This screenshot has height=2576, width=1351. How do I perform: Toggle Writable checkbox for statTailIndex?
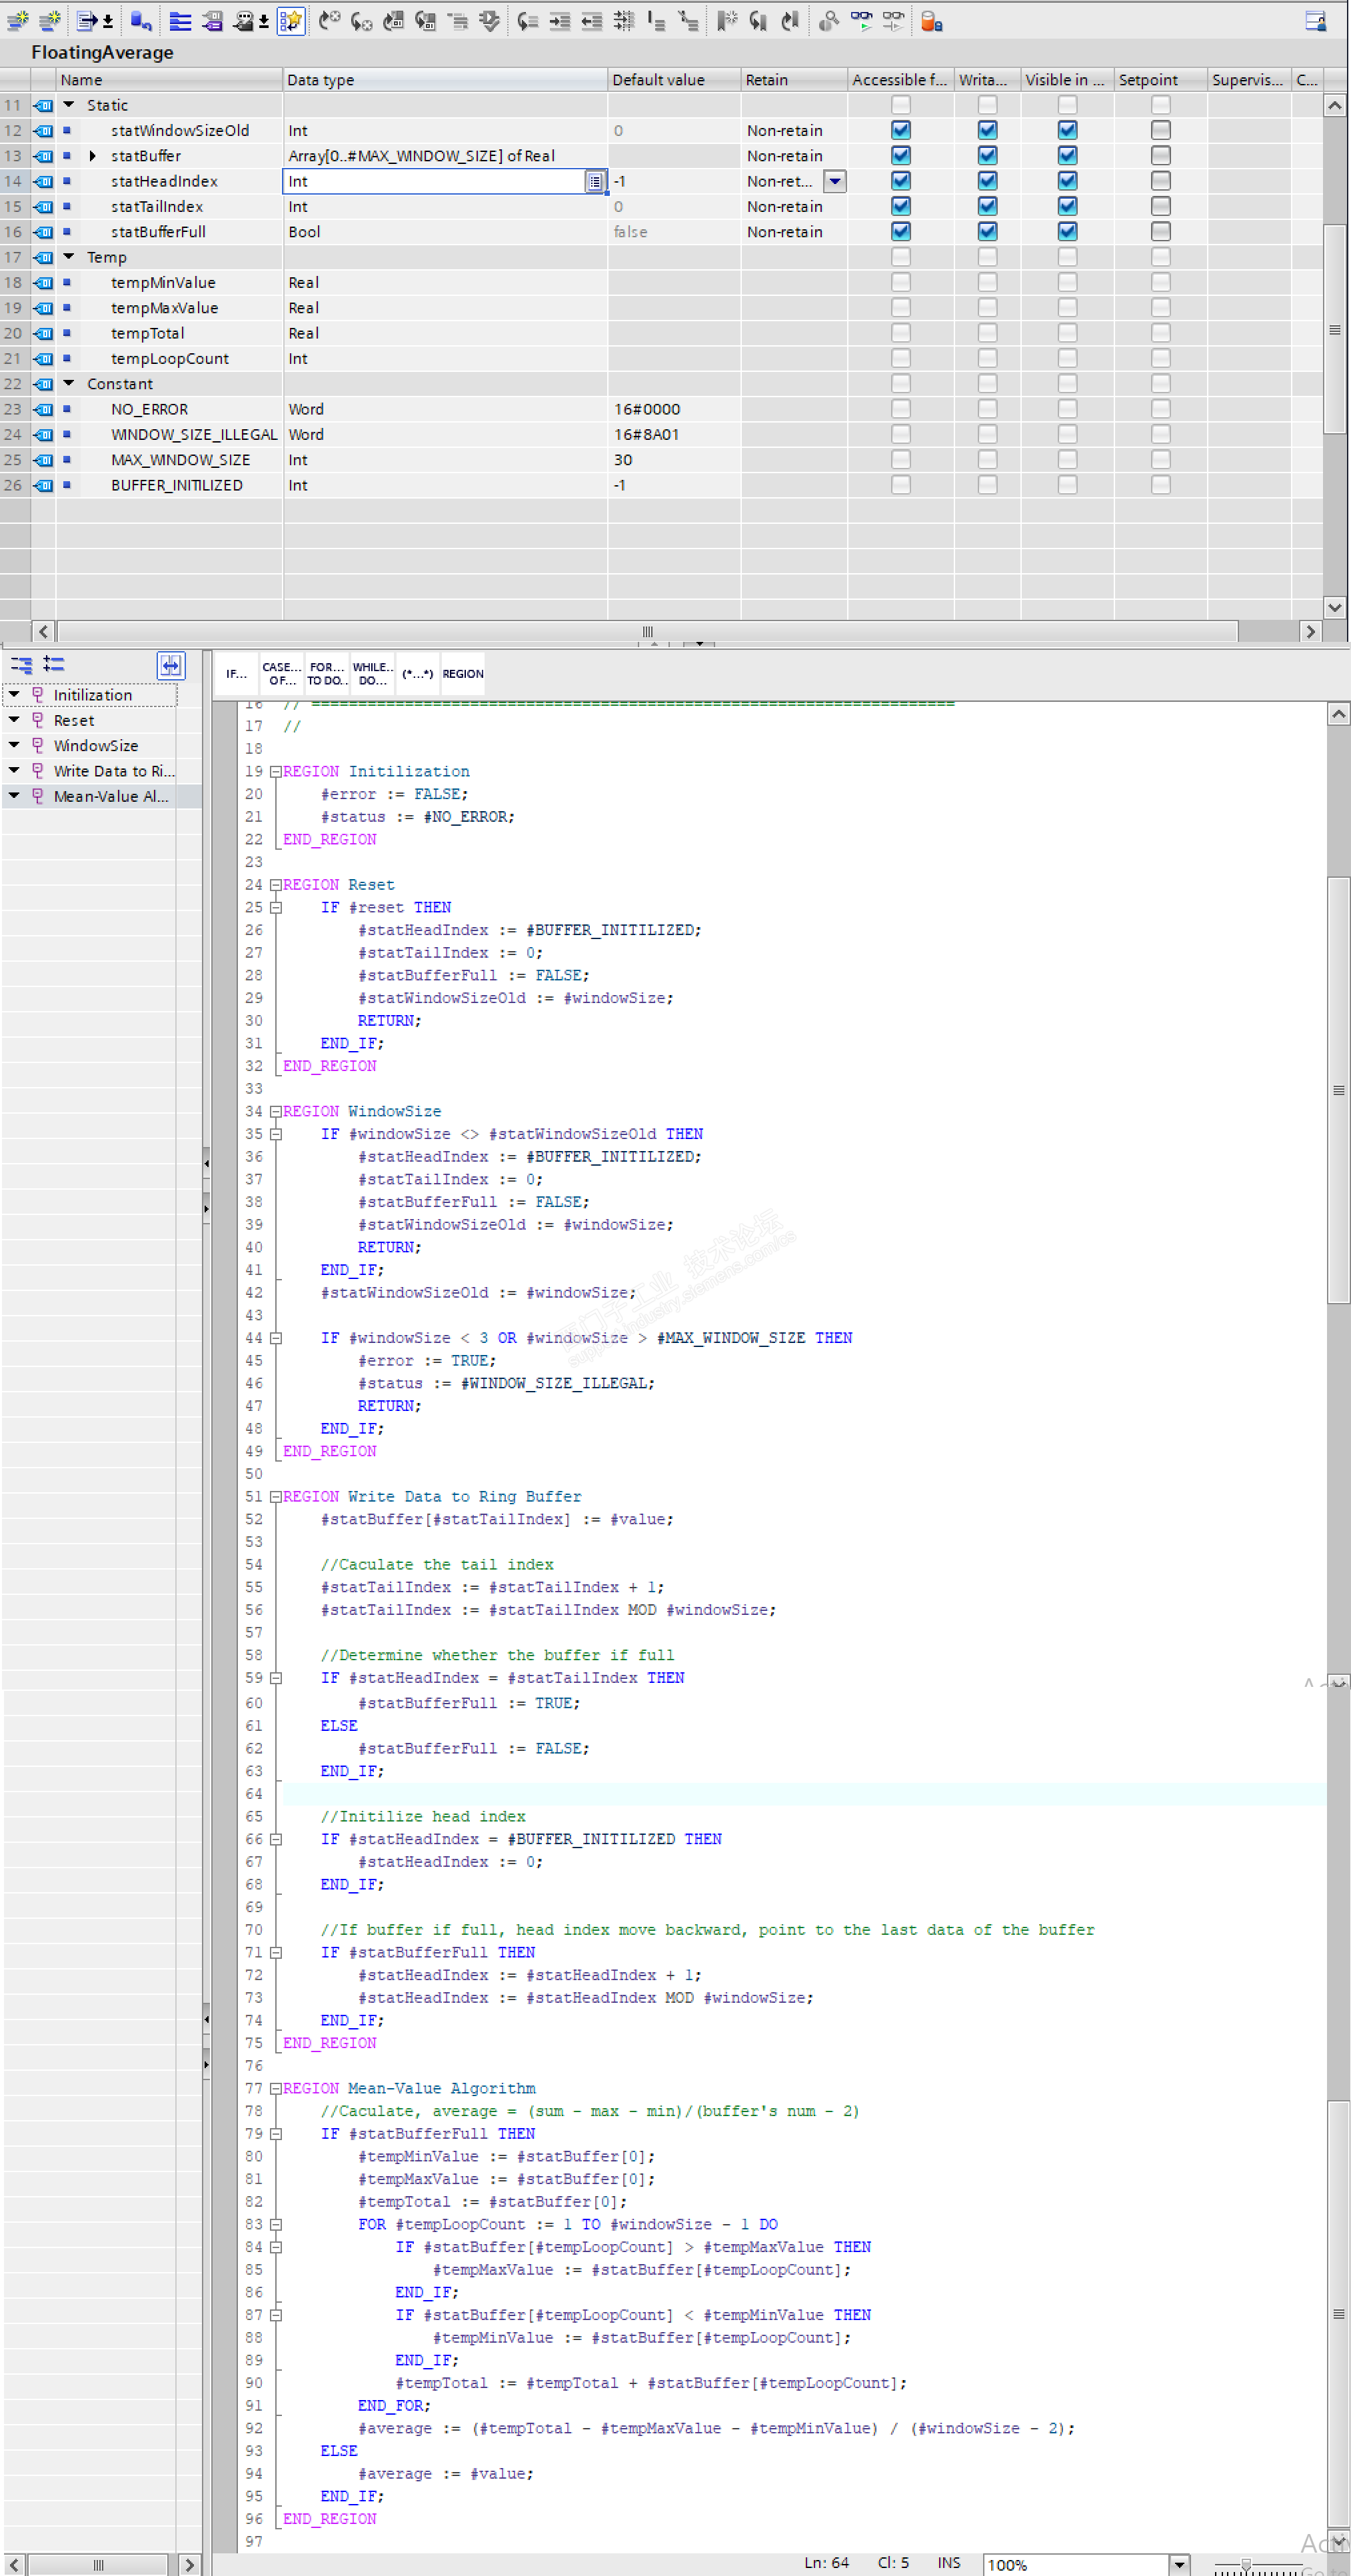coord(987,206)
